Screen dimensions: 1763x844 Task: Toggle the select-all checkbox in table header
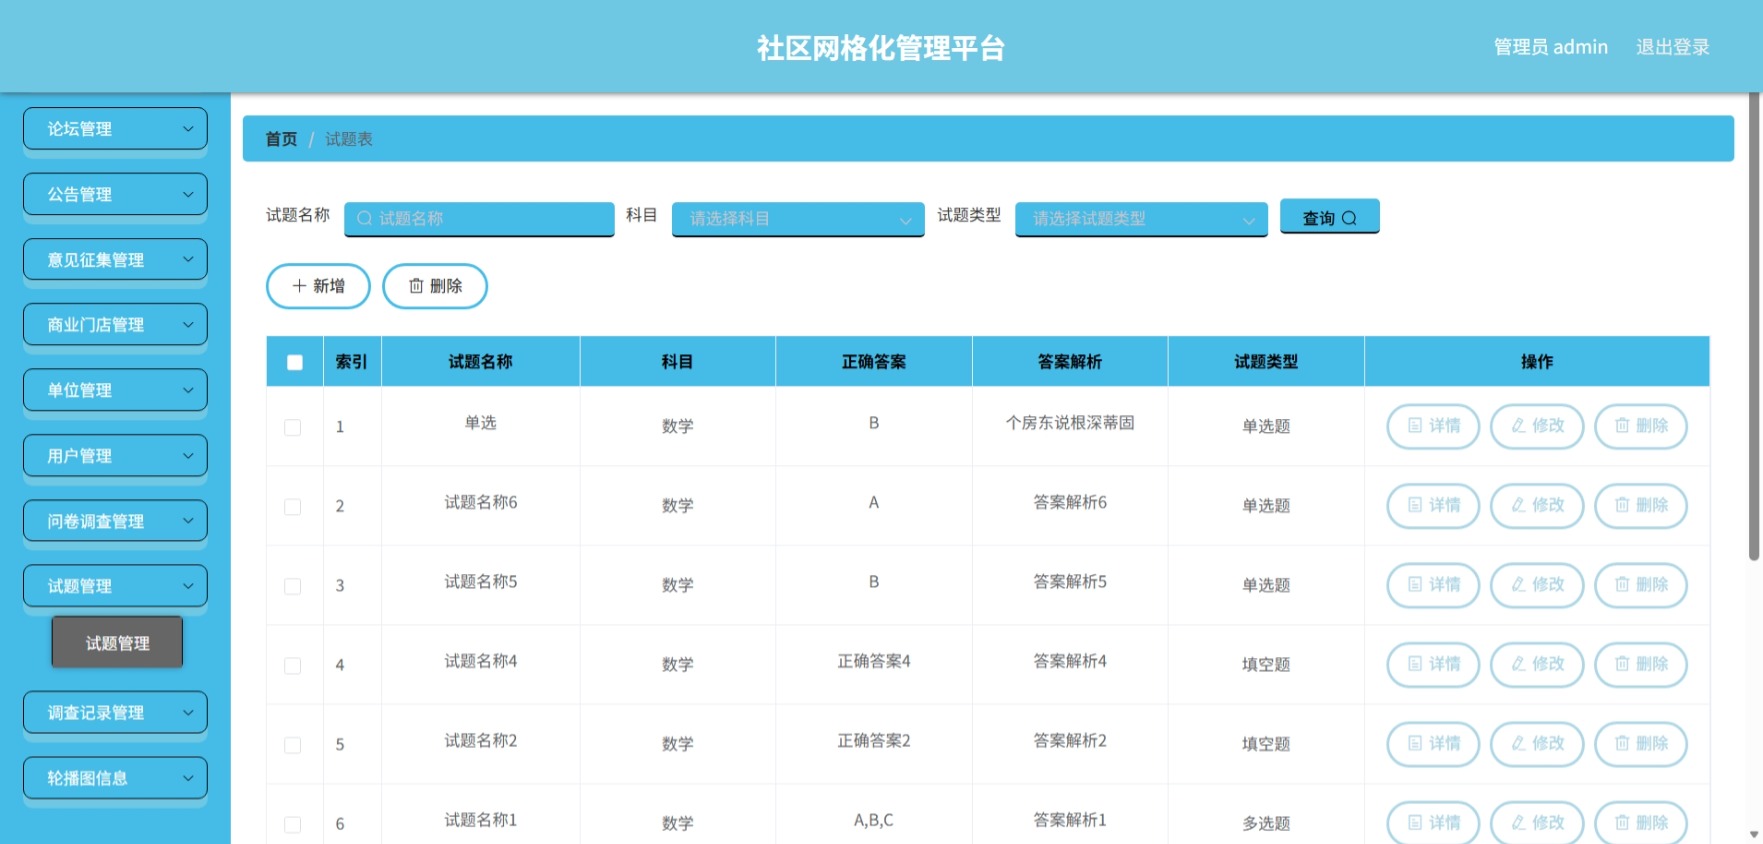click(295, 362)
